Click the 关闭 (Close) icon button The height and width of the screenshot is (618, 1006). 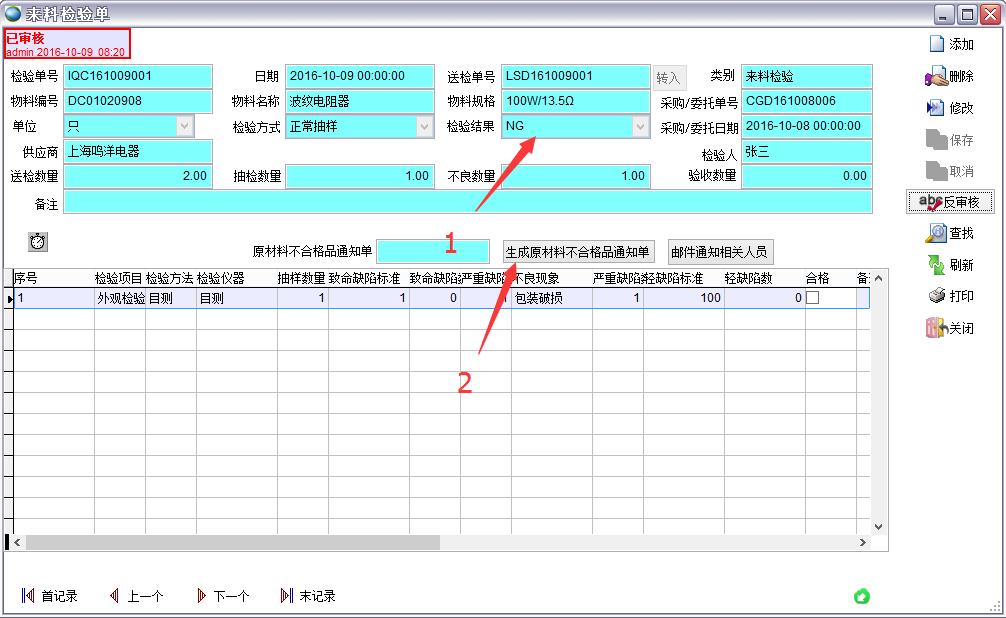(950, 328)
